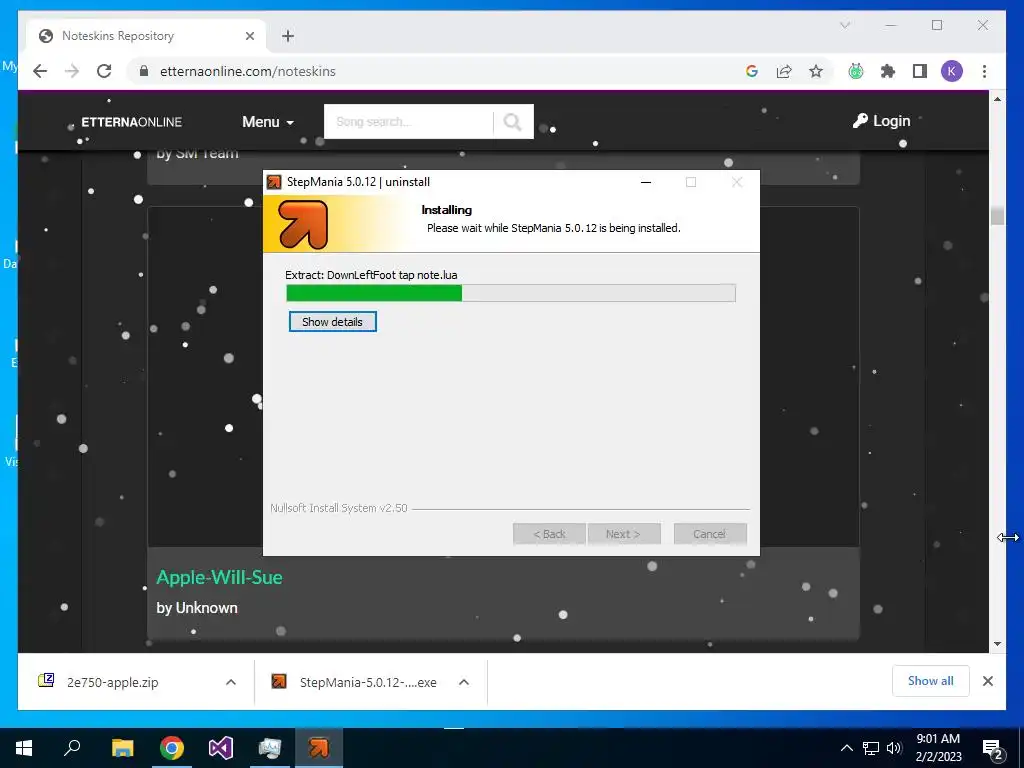
Task: Click the Apple-Will-Sue noteskin title
Action: [x=219, y=577]
